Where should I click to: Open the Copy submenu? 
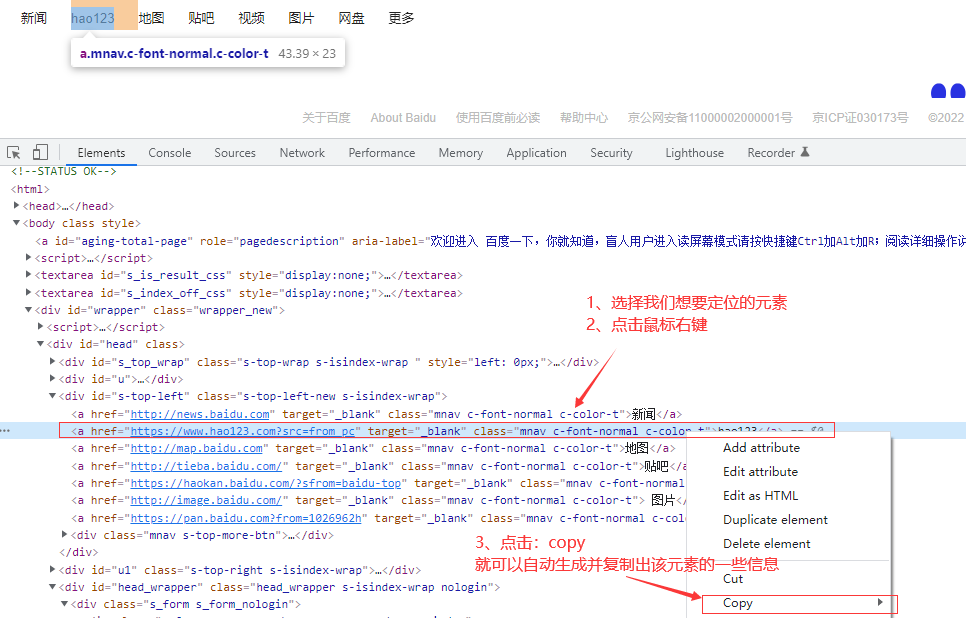pos(800,604)
